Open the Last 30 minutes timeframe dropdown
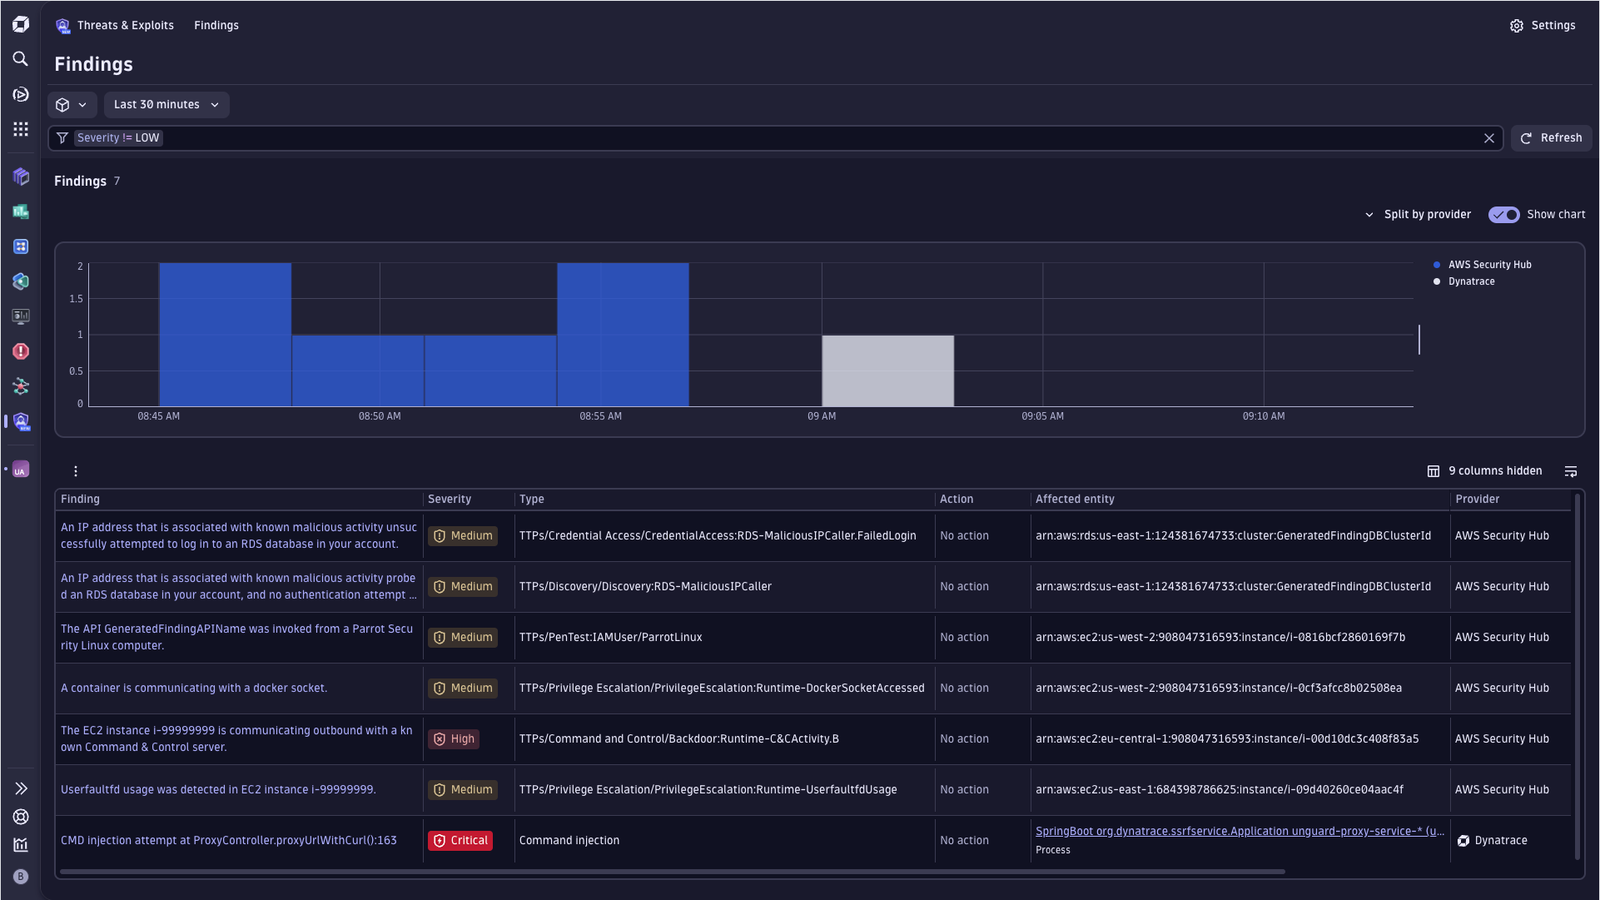1600x900 pixels. [166, 105]
